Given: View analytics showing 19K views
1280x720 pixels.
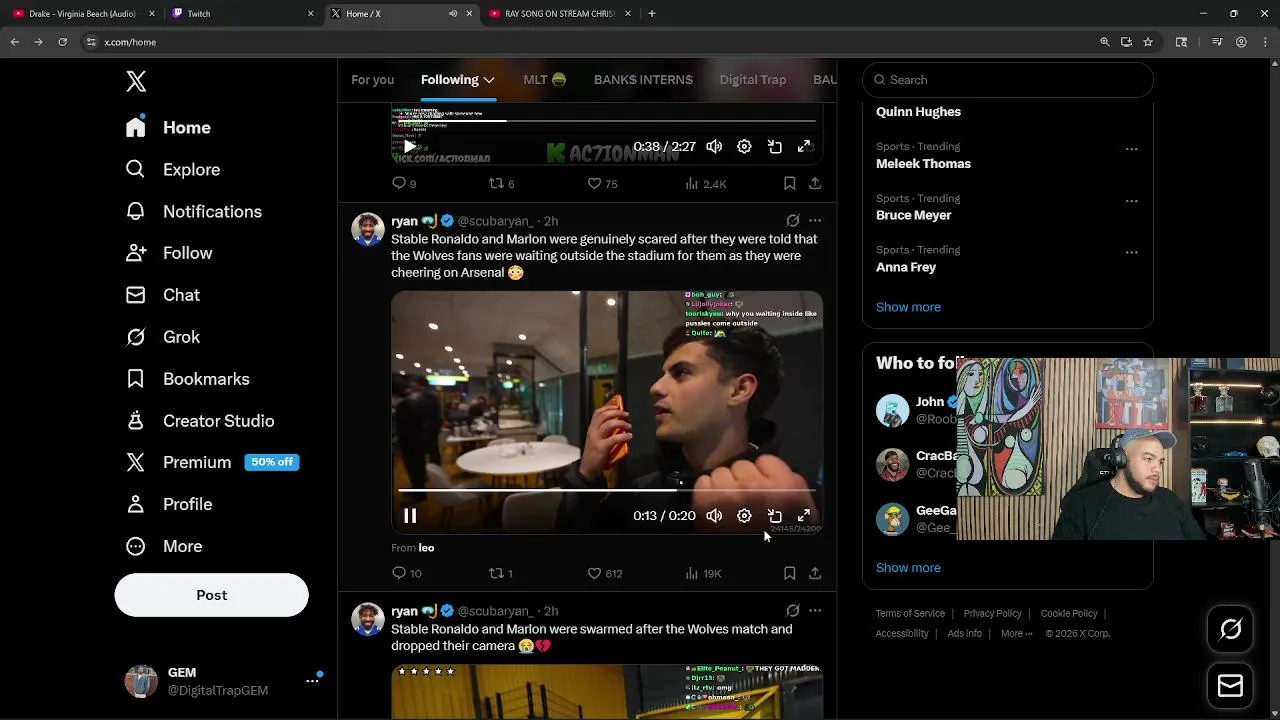Looking at the screenshot, I should pyautogui.click(x=703, y=574).
